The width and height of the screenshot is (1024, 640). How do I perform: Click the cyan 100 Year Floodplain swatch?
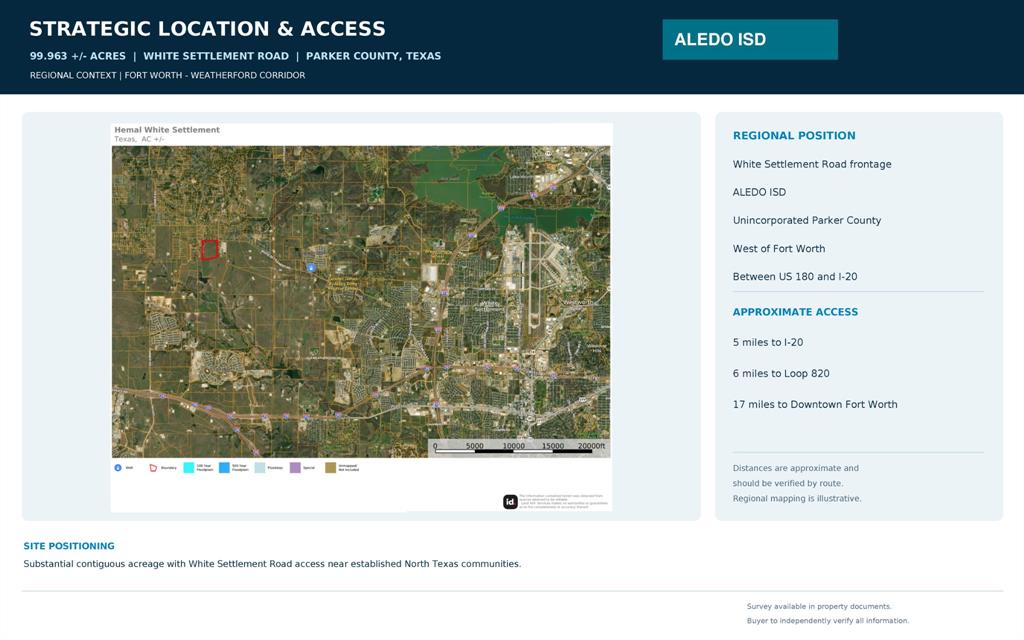click(x=189, y=468)
